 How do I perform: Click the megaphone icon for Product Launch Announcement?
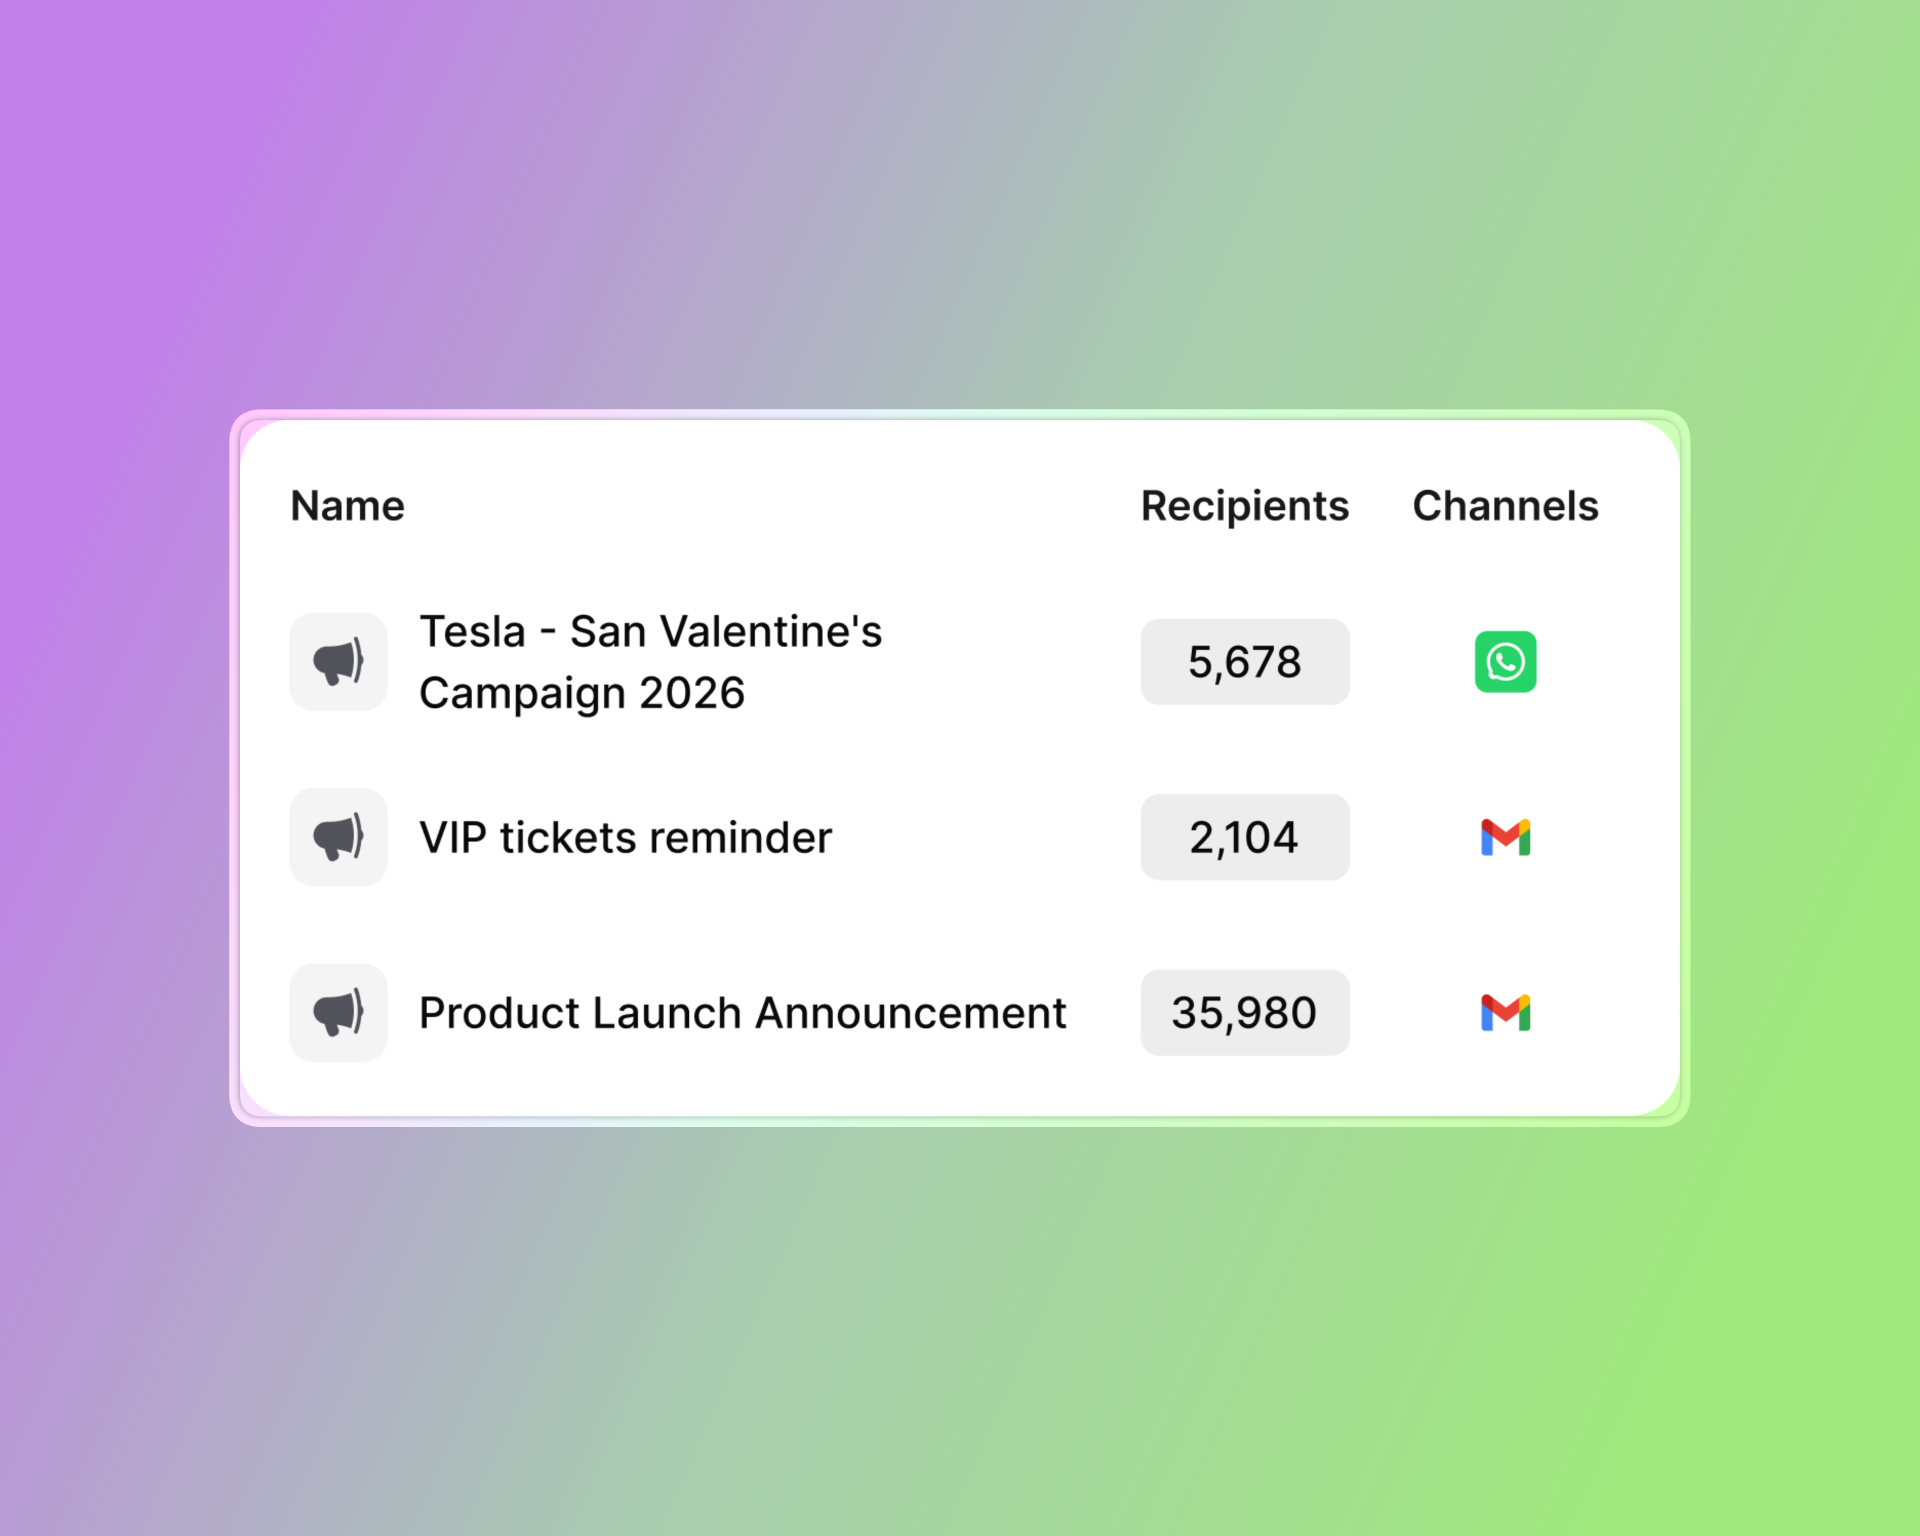[338, 1012]
